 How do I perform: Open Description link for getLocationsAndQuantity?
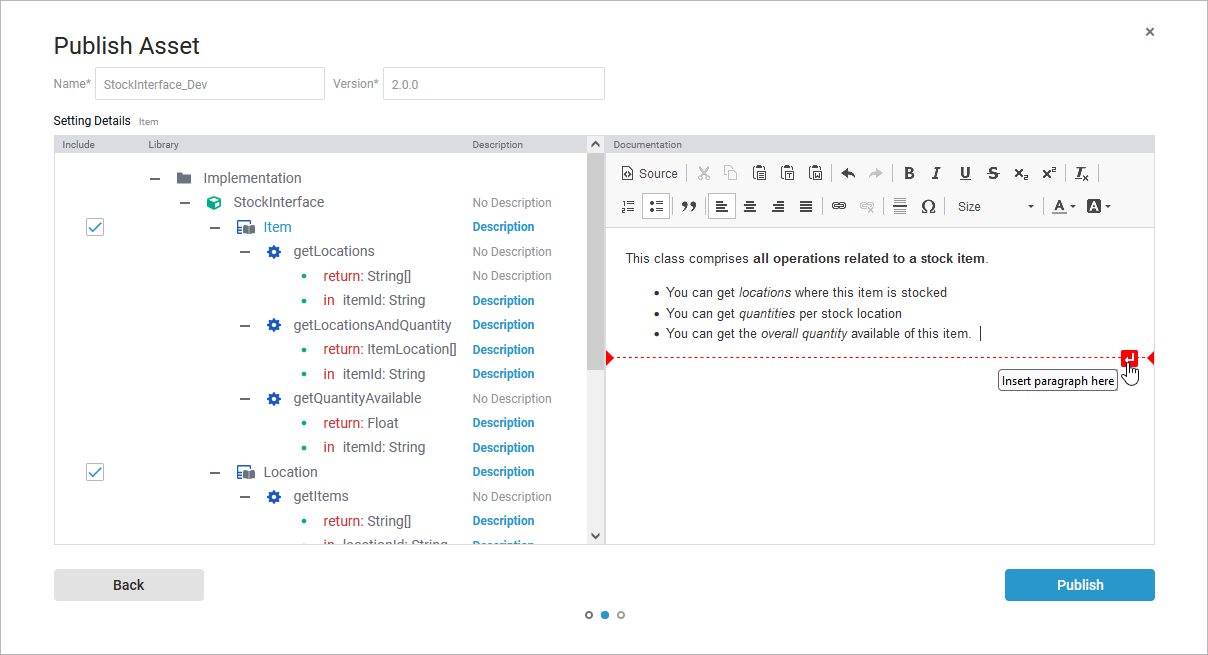tap(503, 325)
